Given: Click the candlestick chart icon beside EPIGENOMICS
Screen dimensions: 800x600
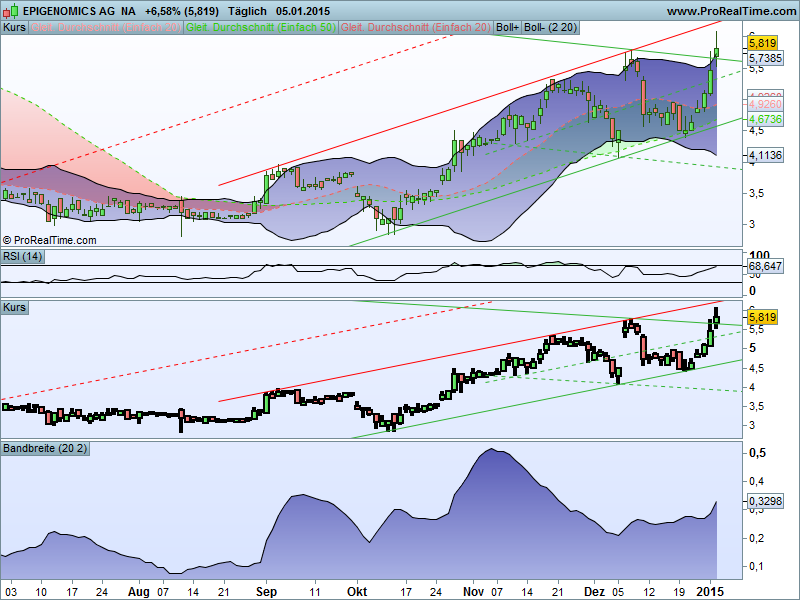Looking at the screenshot, I should [10, 11].
